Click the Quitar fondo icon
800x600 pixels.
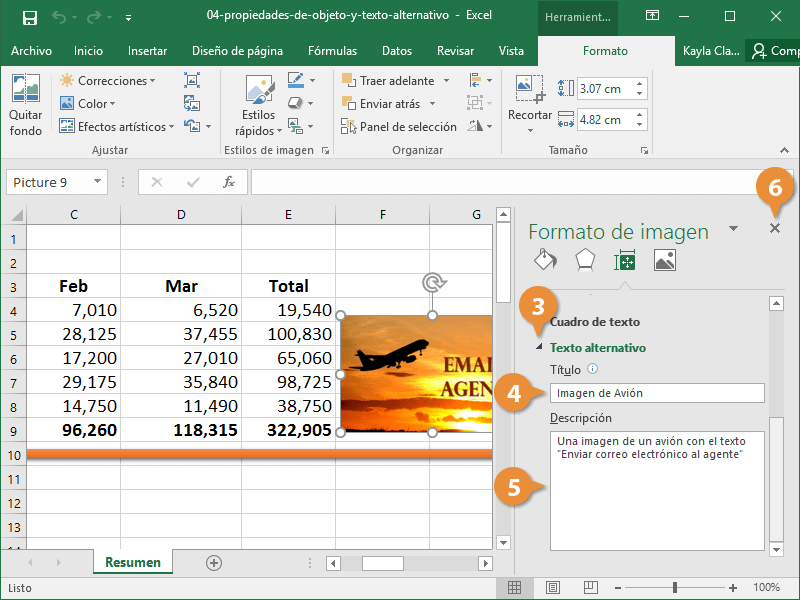(26, 90)
